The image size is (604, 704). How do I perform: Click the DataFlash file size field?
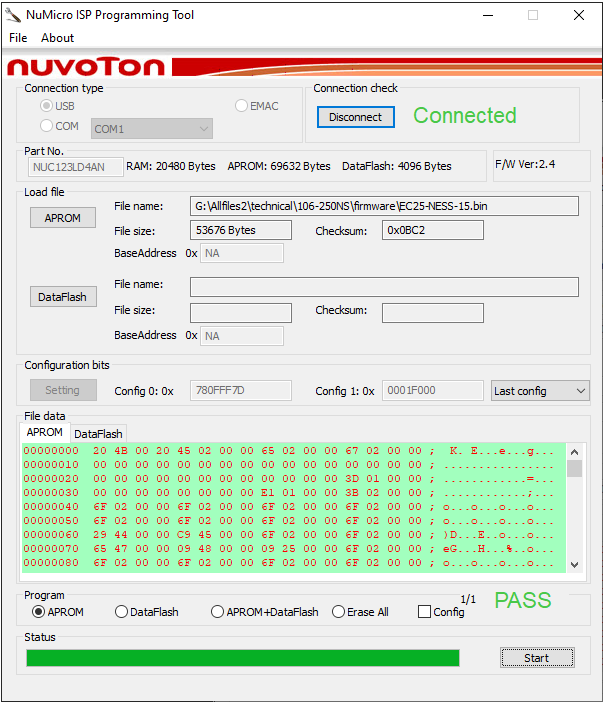(x=241, y=313)
